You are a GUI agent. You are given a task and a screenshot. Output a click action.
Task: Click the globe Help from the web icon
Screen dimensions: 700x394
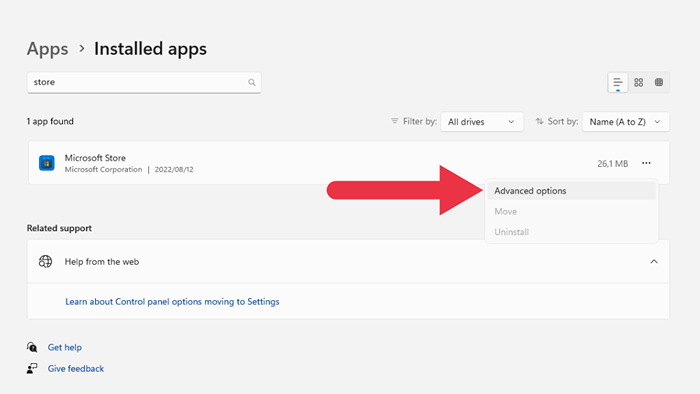pos(45,261)
